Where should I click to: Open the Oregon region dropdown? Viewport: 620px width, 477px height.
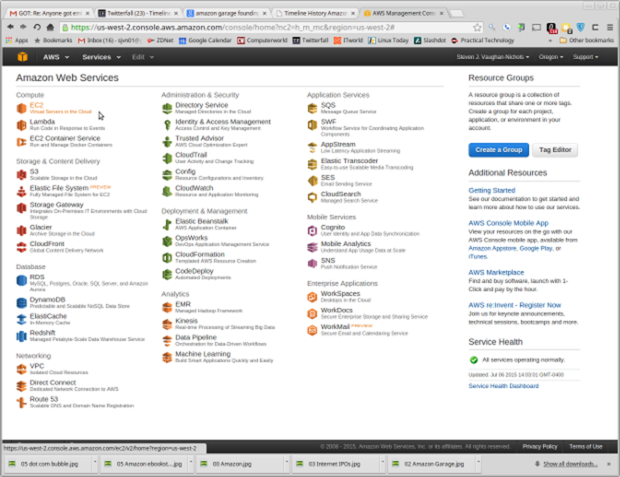tap(551, 57)
